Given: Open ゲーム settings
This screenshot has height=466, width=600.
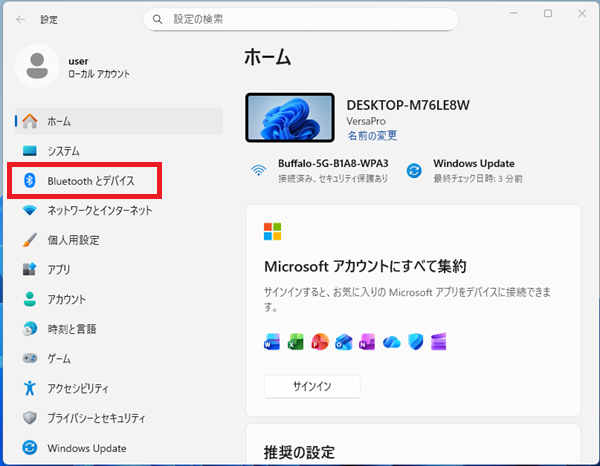Looking at the screenshot, I should click(x=119, y=358).
